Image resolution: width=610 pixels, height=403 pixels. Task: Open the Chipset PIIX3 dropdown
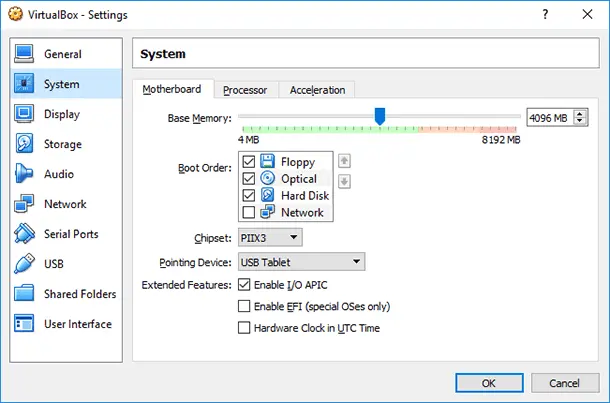(270, 237)
